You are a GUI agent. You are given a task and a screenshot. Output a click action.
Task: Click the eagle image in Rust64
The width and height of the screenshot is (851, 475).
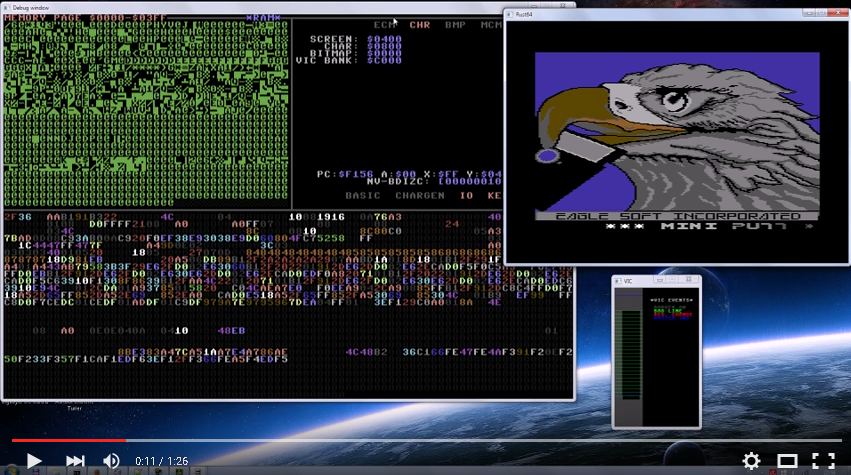tap(678, 130)
